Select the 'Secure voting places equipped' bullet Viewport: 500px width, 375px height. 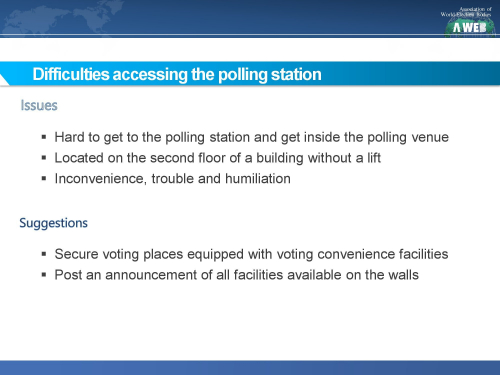251,254
